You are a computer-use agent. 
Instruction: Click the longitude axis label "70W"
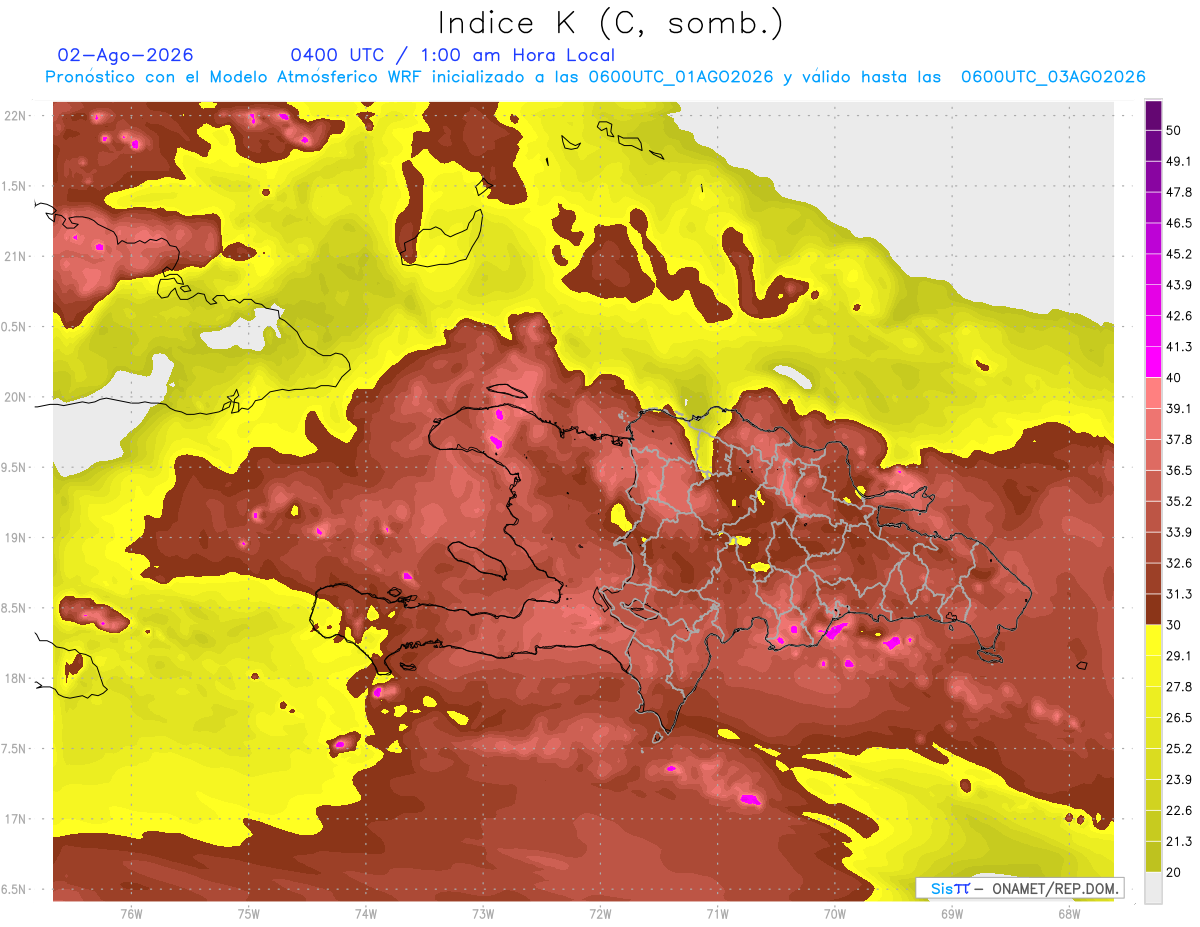[835, 915]
